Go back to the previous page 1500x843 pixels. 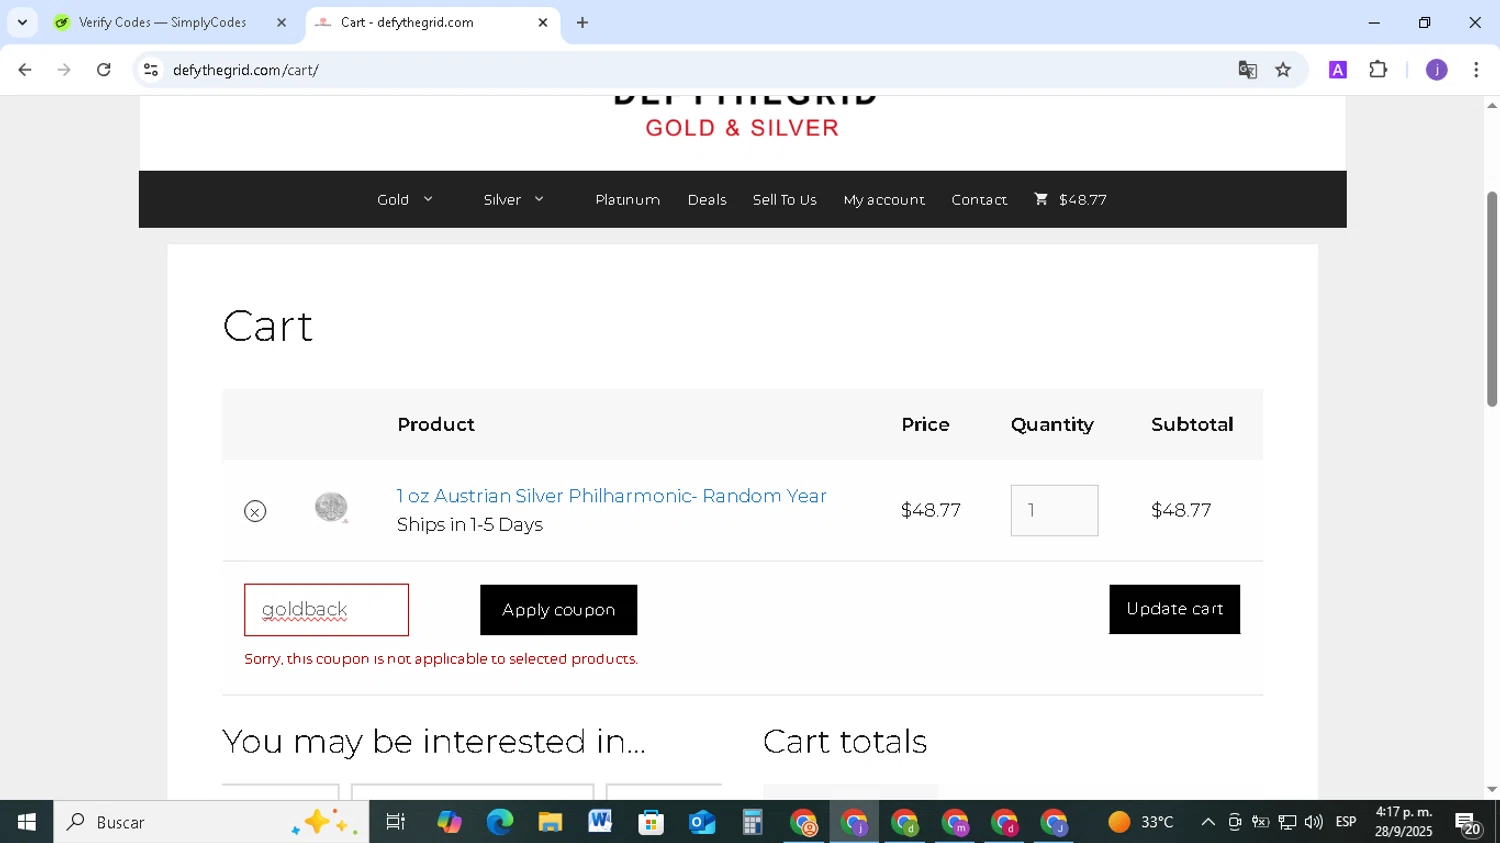[x=25, y=70]
